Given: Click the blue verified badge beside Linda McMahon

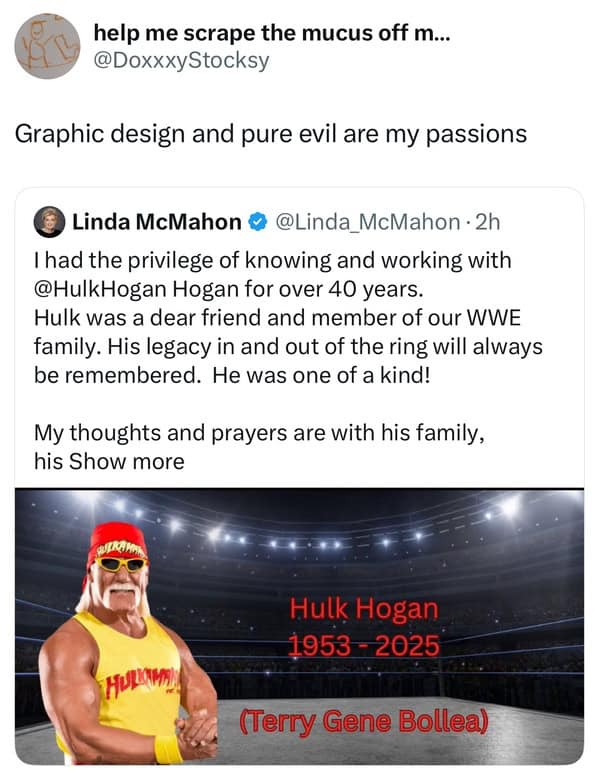Looking at the screenshot, I should pos(258,222).
